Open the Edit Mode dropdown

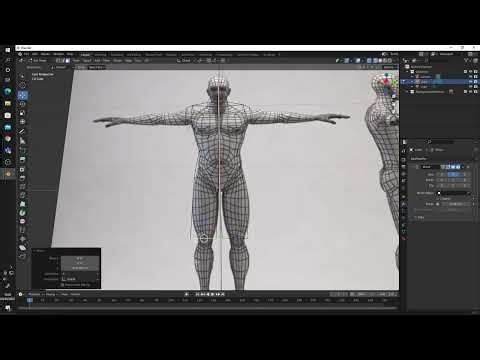pos(38,60)
